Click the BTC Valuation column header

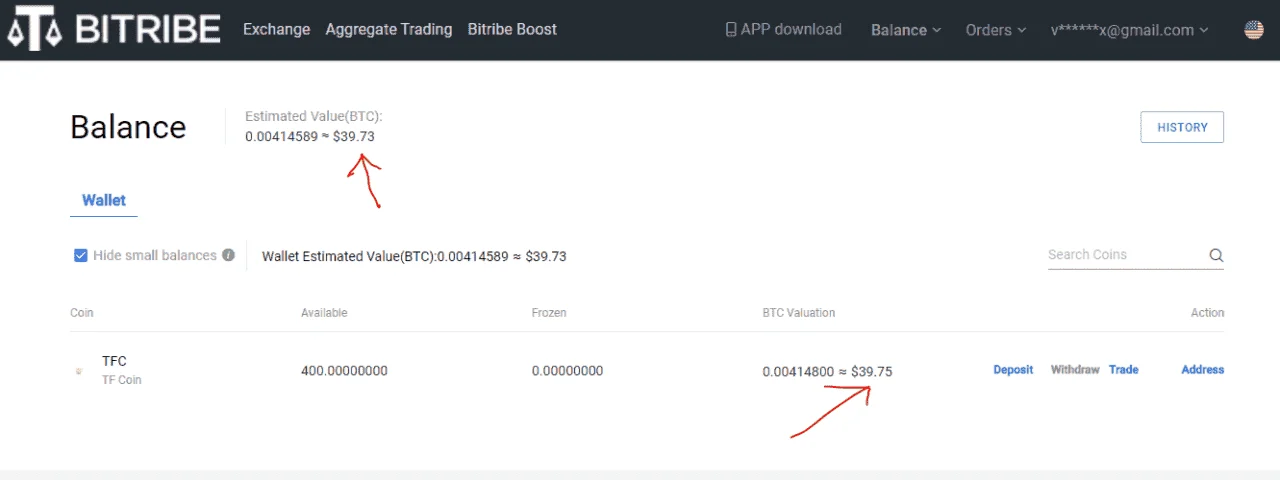pyautogui.click(x=799, y=313)
